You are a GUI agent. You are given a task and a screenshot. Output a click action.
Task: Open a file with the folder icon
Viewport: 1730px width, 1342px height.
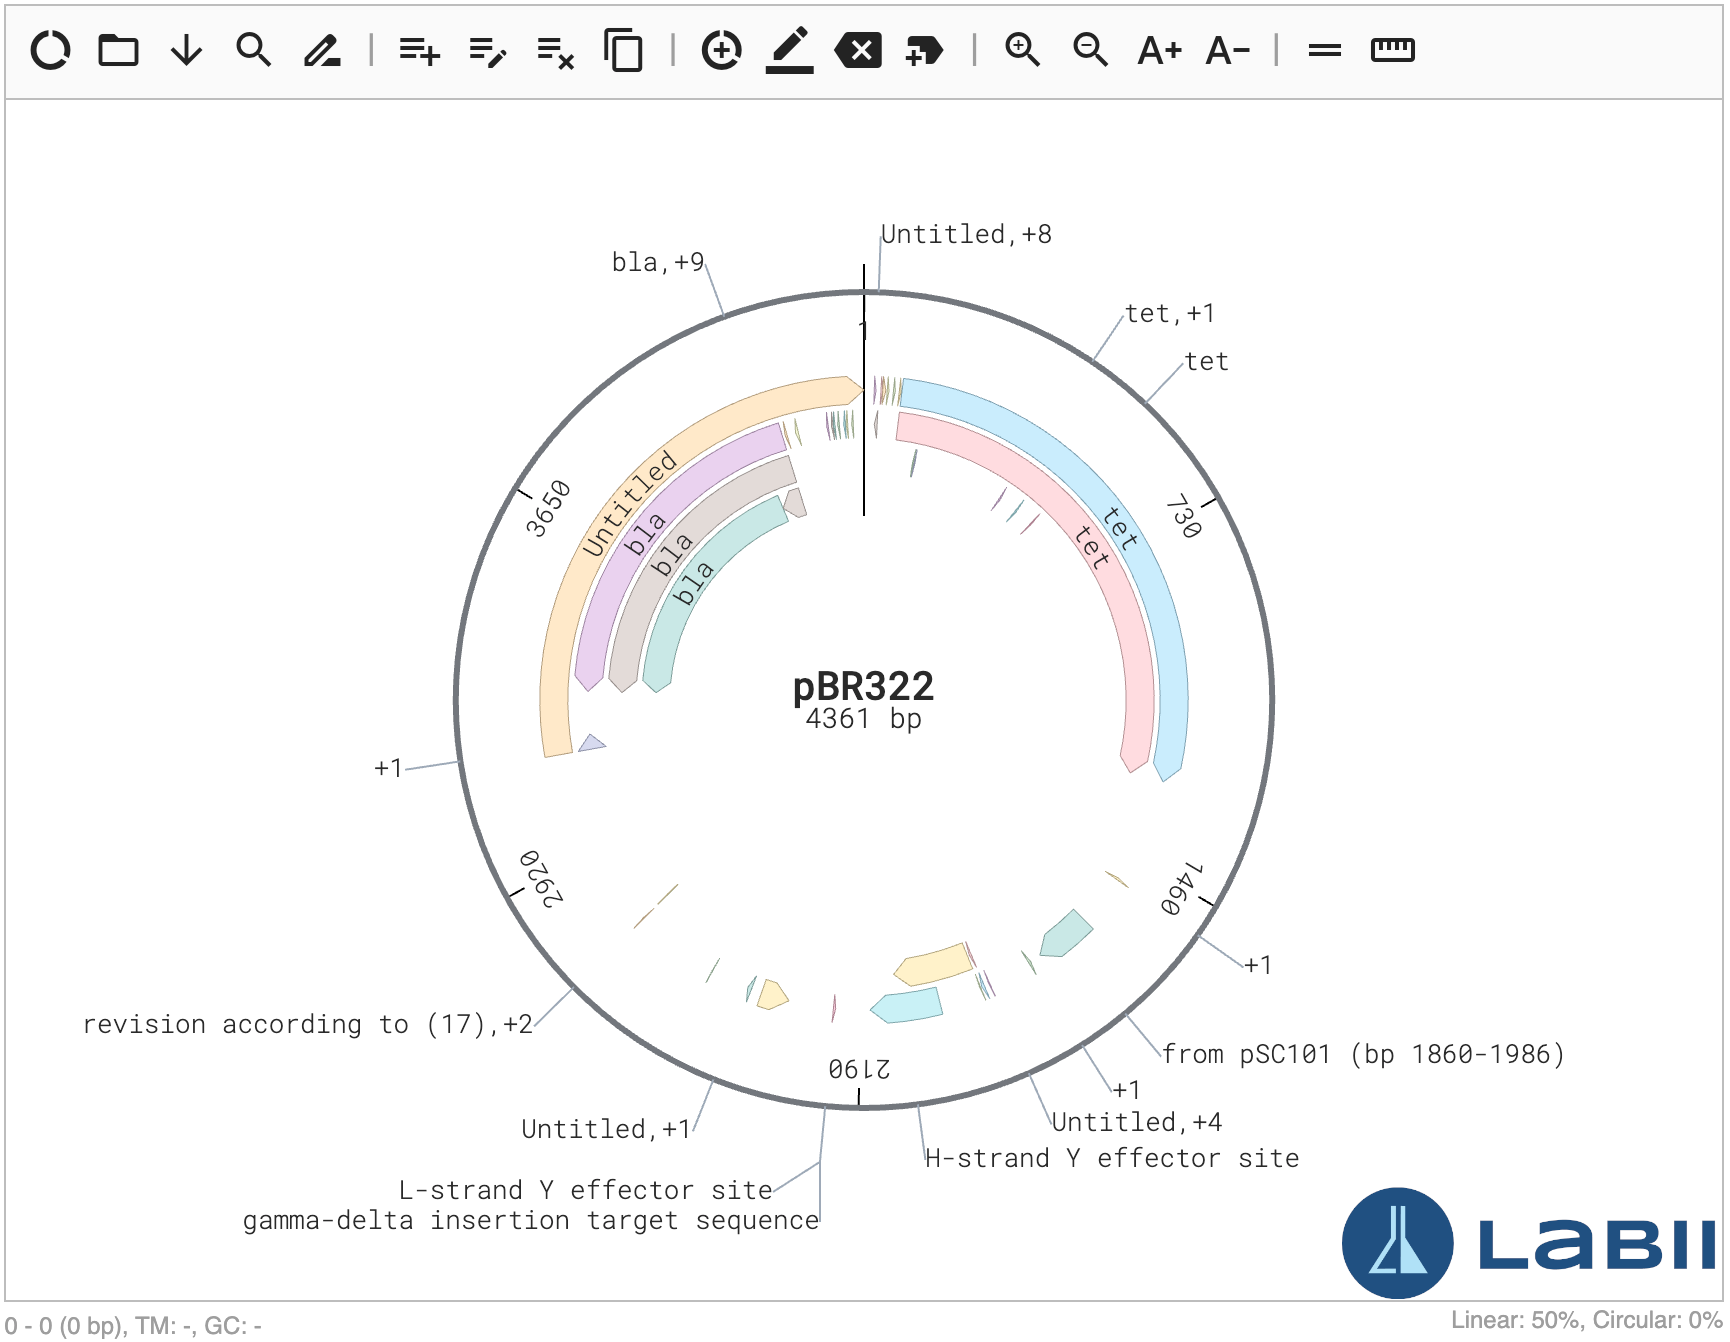tap(118, 50)
